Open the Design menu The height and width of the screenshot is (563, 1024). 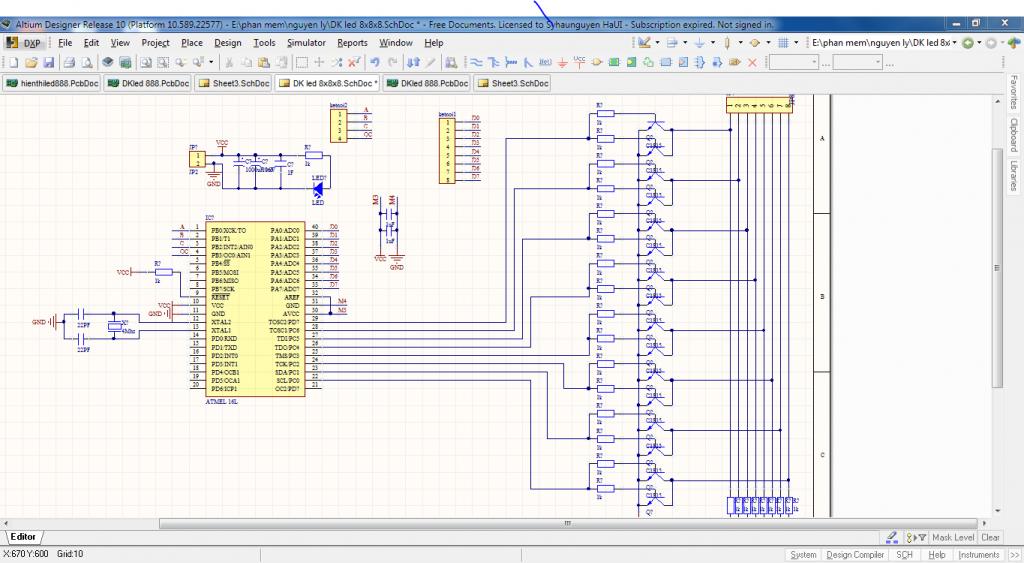(227, 43)
